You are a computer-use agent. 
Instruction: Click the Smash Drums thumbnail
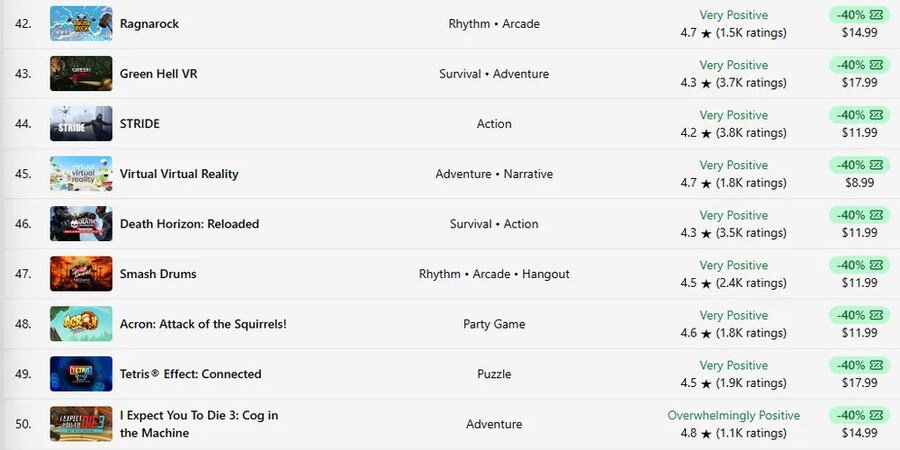[81, 274]
